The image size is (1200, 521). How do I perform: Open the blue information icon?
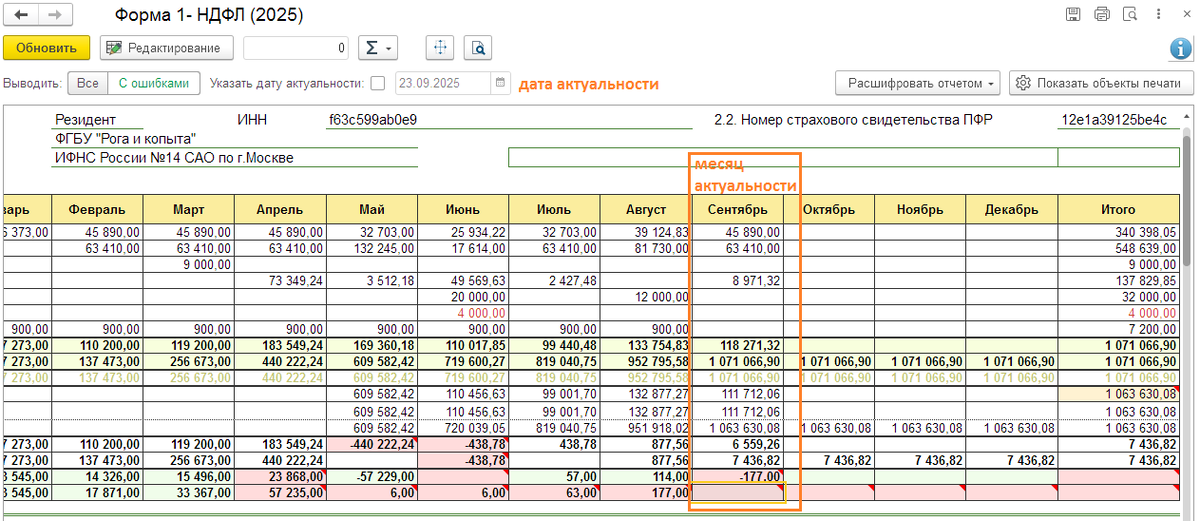pyautogui.click(x=1180, y=48)
